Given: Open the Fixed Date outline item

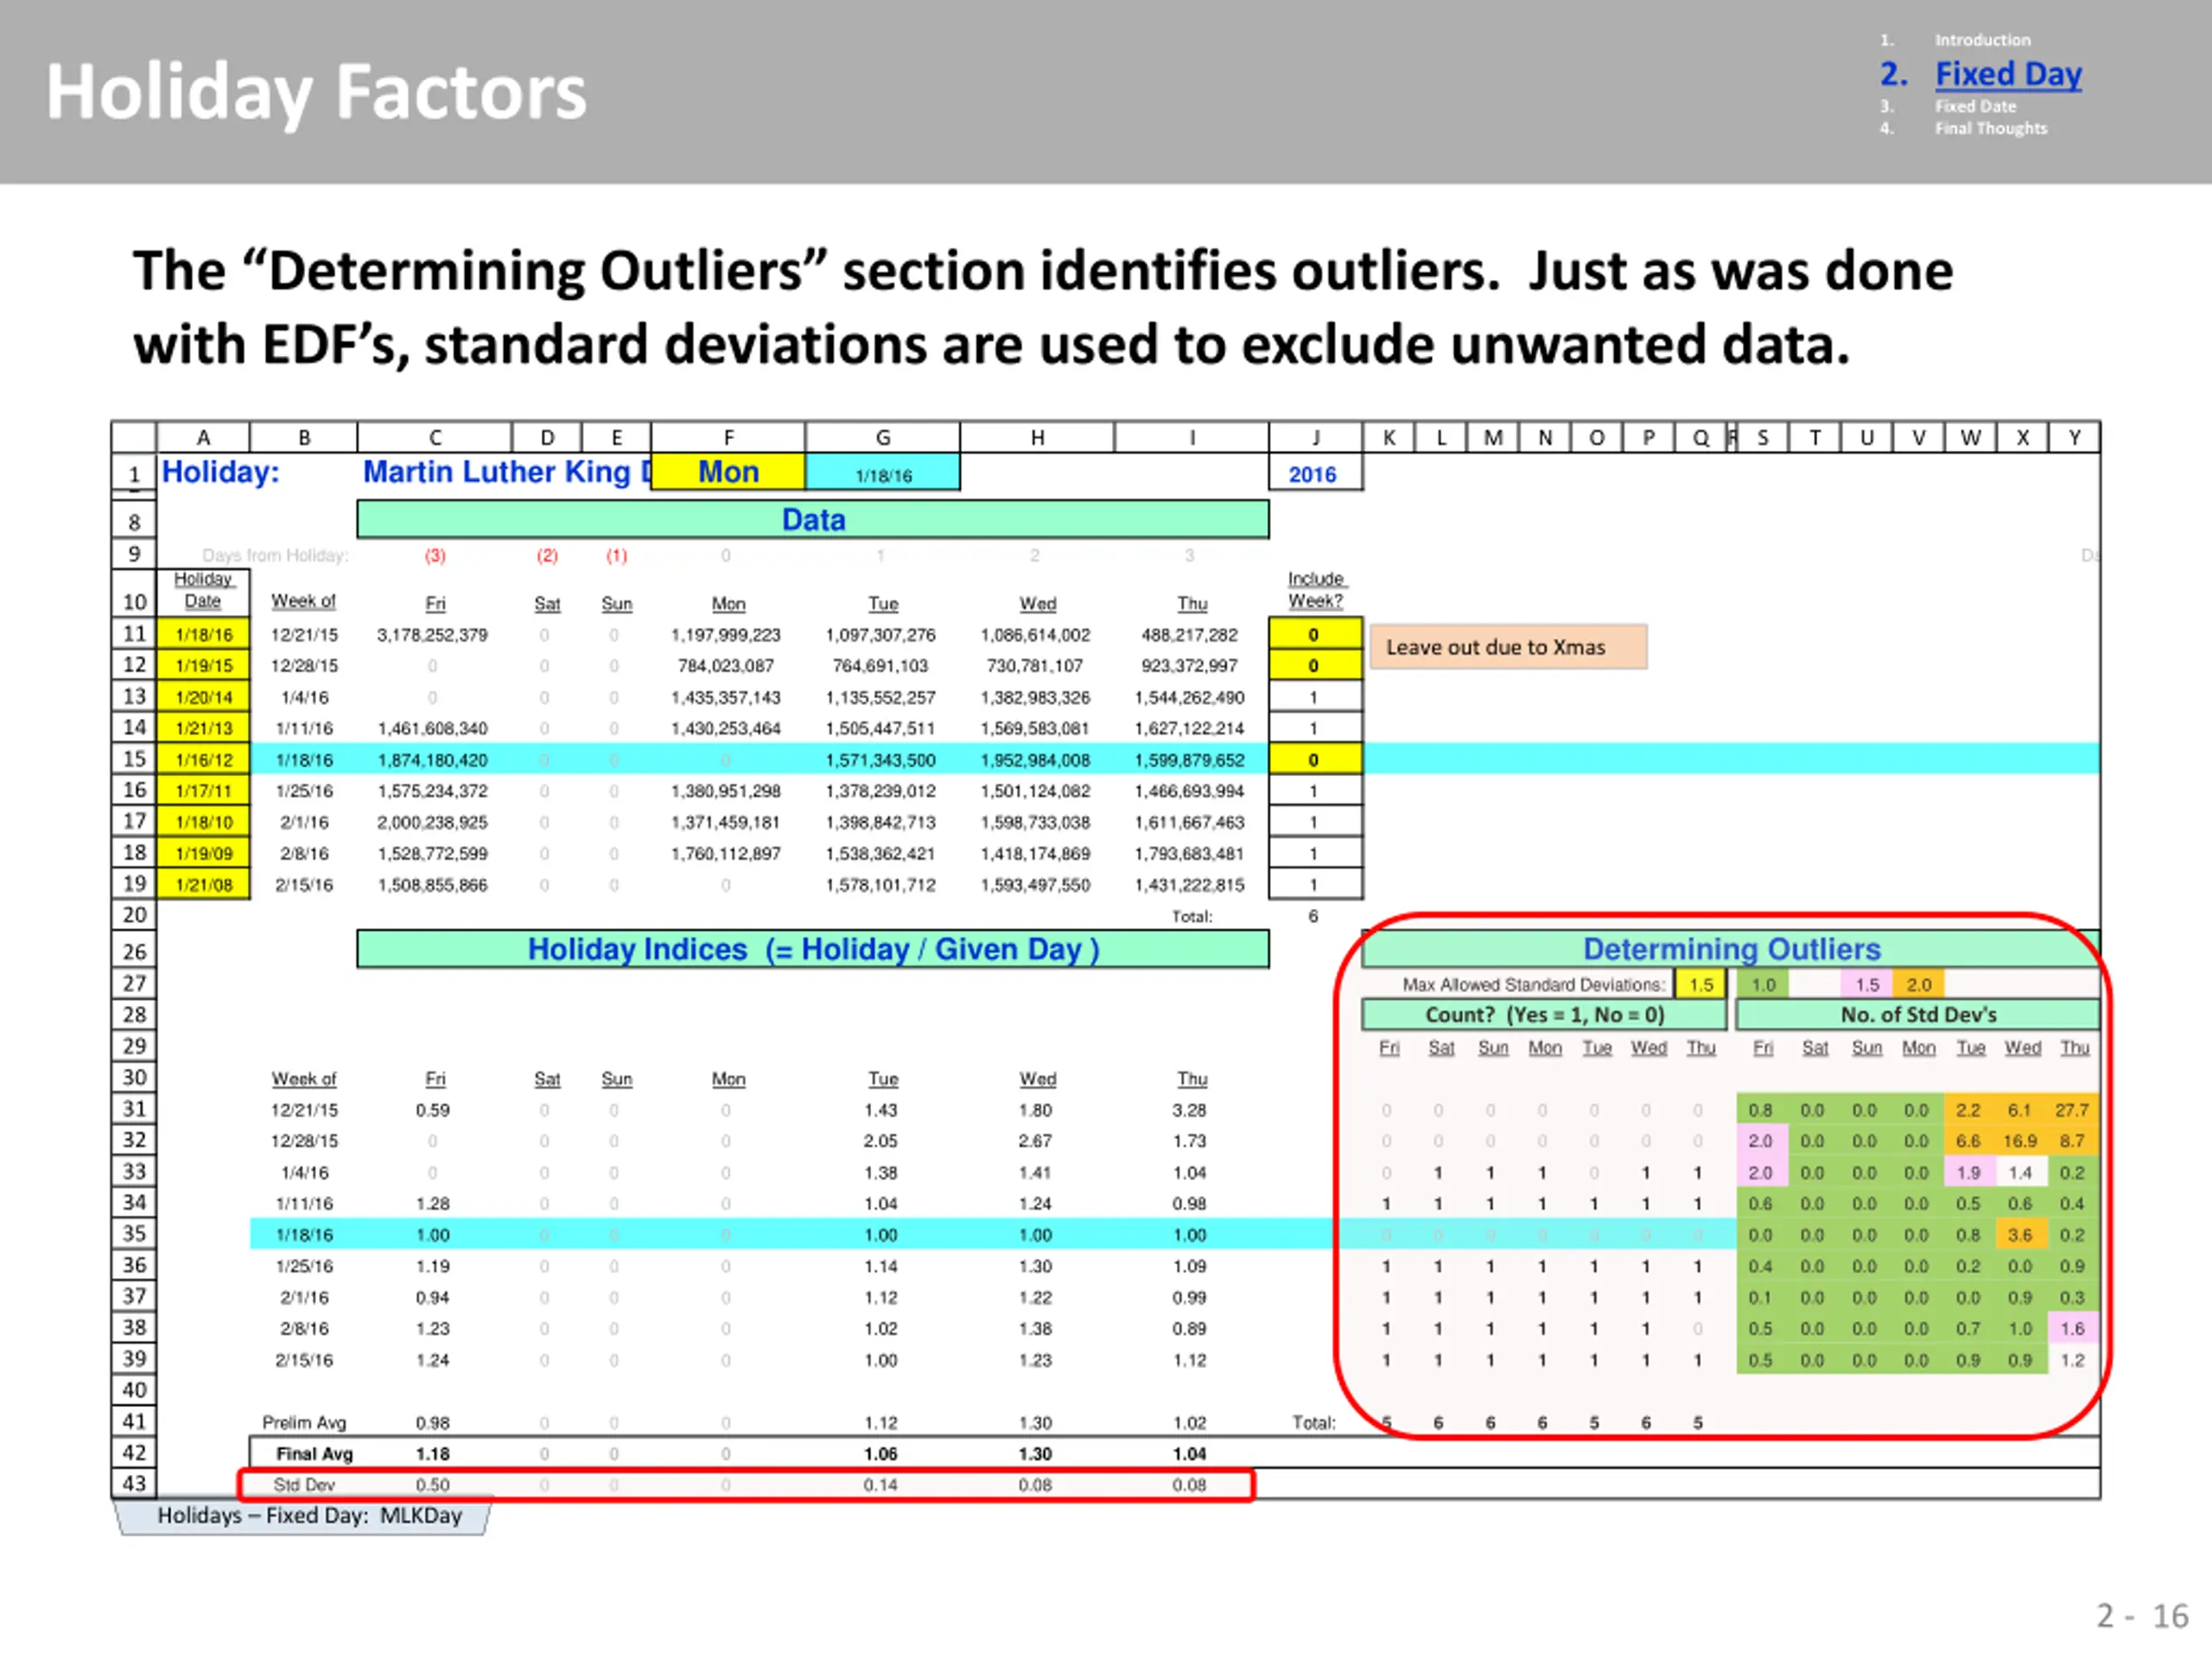Looking at the screenshot, I should (1975, 106).
